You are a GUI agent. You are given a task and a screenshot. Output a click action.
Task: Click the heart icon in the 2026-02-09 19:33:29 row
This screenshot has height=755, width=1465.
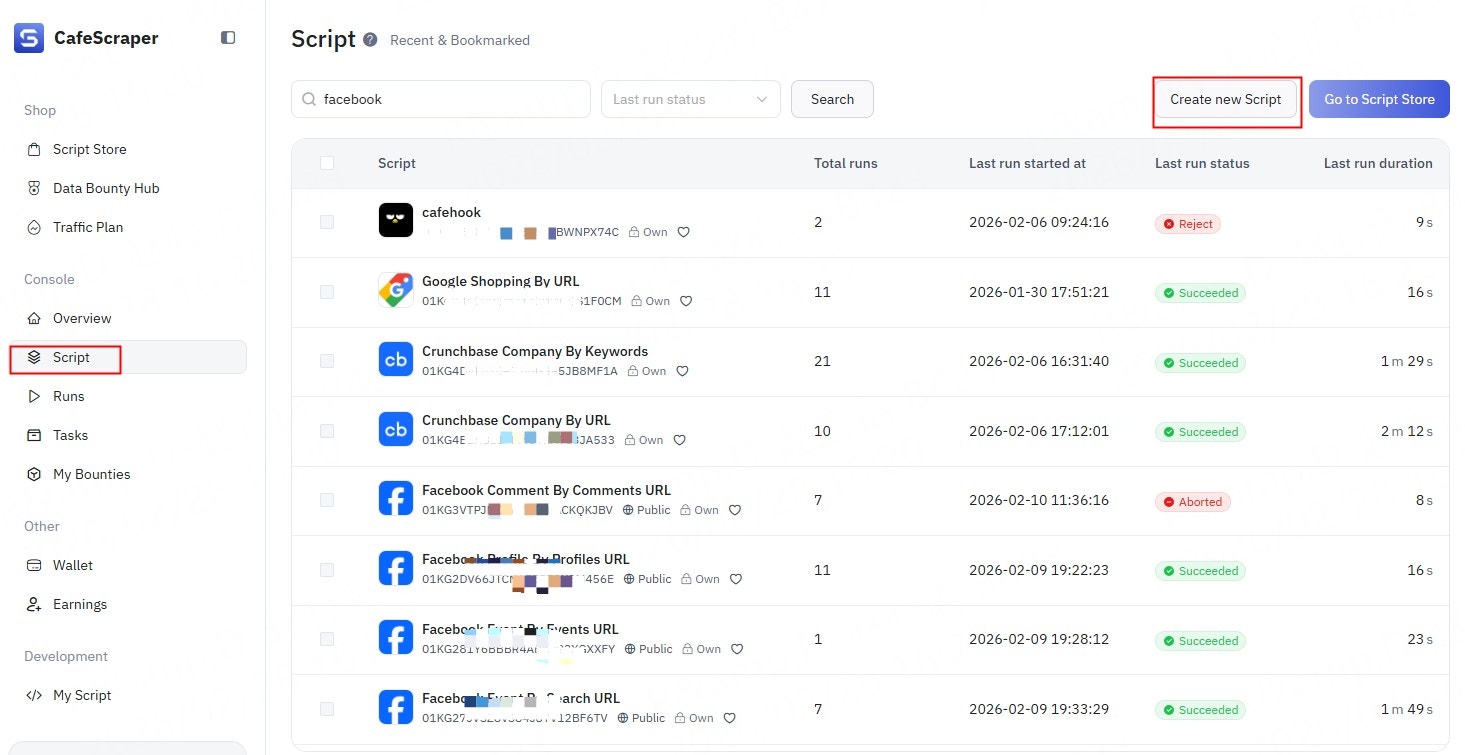pos(730,718)
